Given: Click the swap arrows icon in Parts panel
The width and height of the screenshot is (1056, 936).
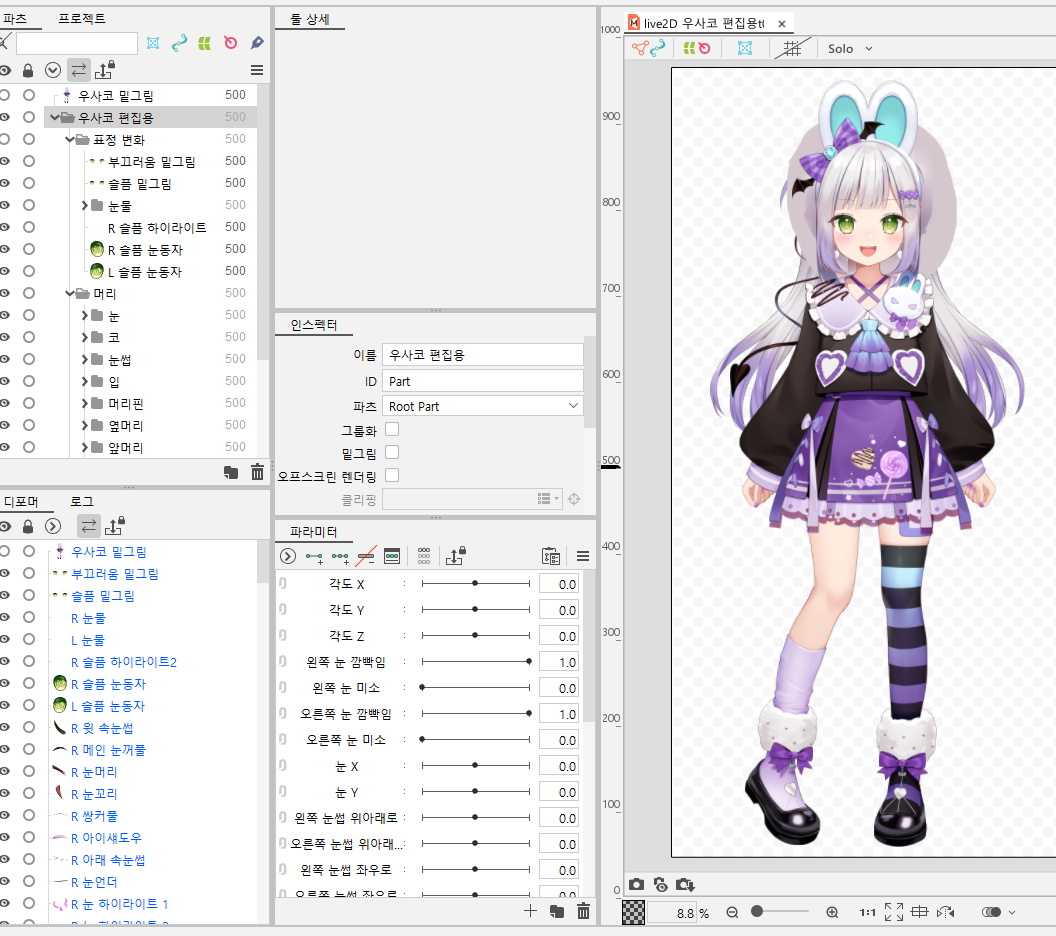Looking at the screenshot, I should (79, 70).
